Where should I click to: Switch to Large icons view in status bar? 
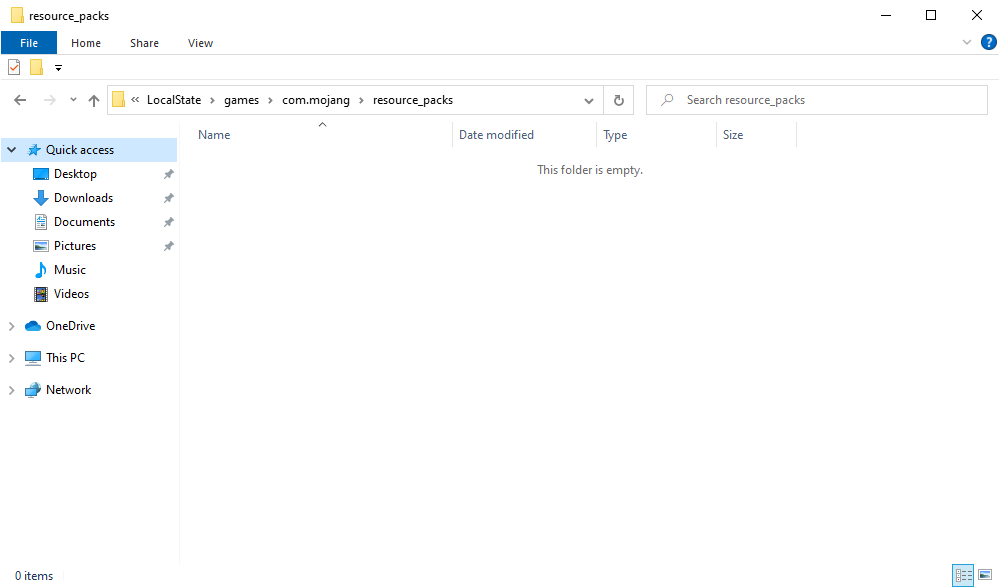(x=985, y=575)
